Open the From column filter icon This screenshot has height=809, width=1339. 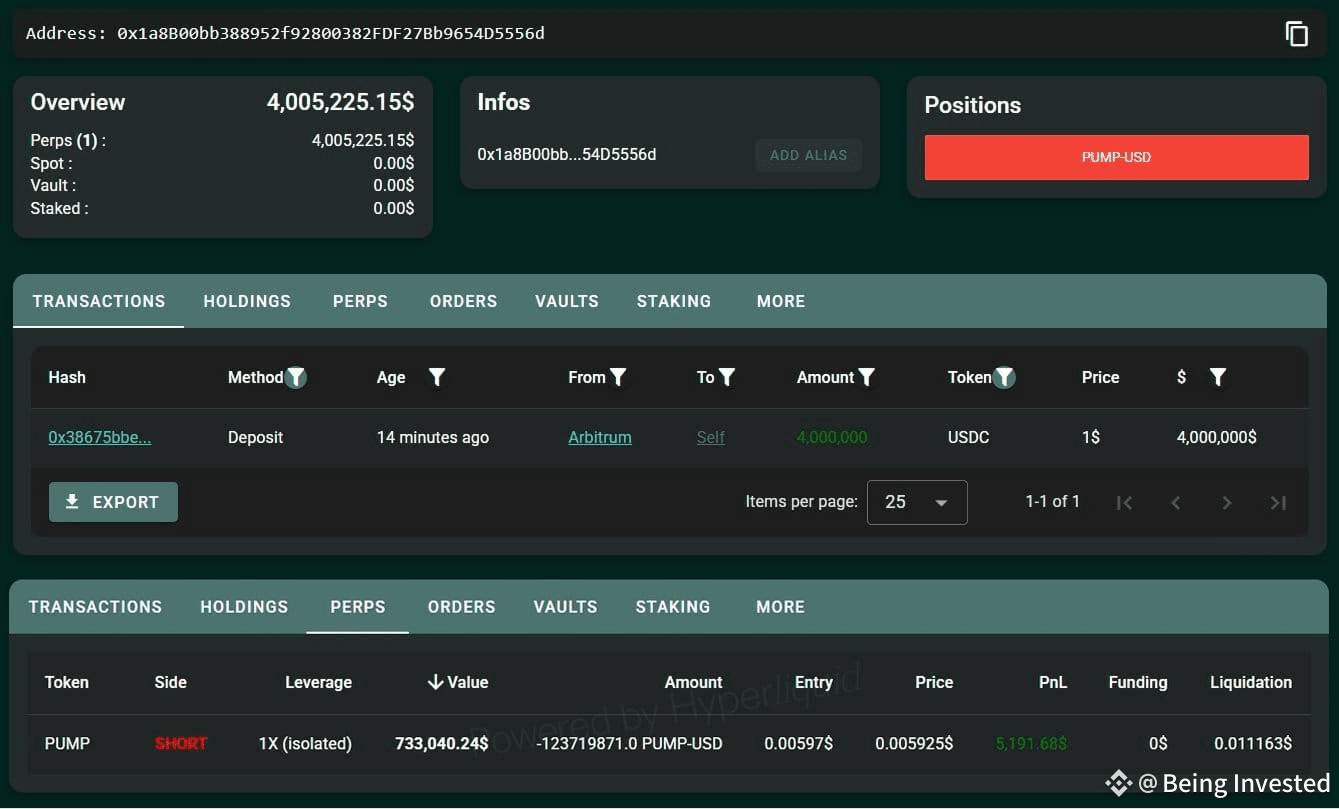click(x=618, y=377)
